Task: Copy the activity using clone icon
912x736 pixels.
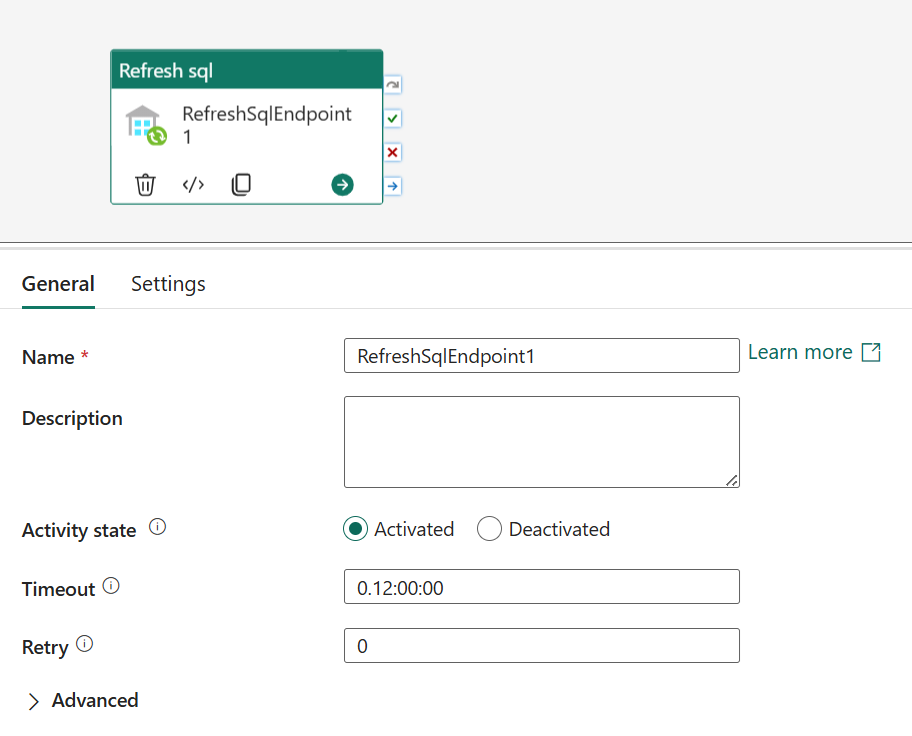Action: [241, 184]
